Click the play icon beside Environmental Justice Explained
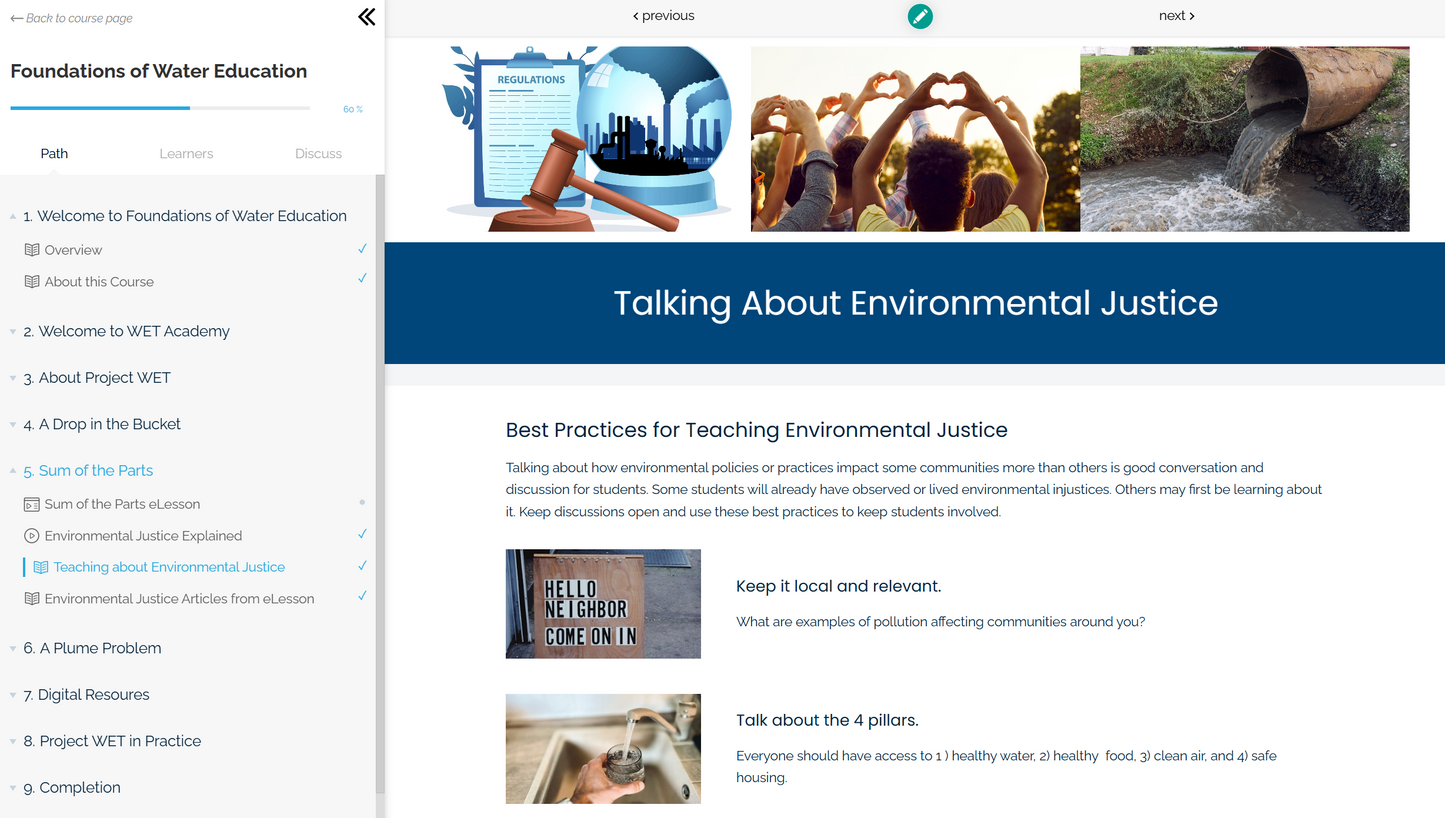This screenshot has width=1445, height=818. click(x=31, y=535)
